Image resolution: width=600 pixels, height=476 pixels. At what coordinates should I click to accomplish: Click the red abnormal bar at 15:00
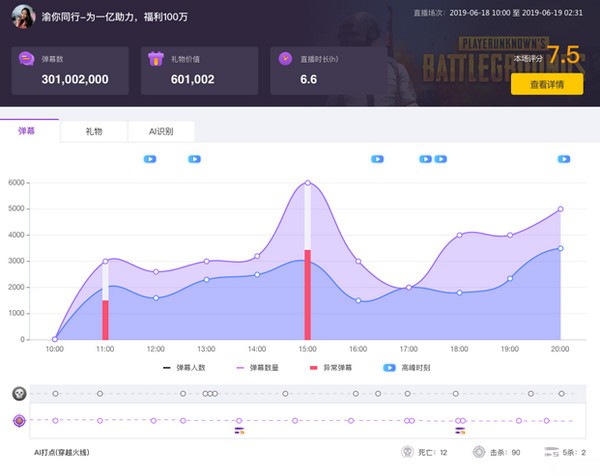point(307,295)
